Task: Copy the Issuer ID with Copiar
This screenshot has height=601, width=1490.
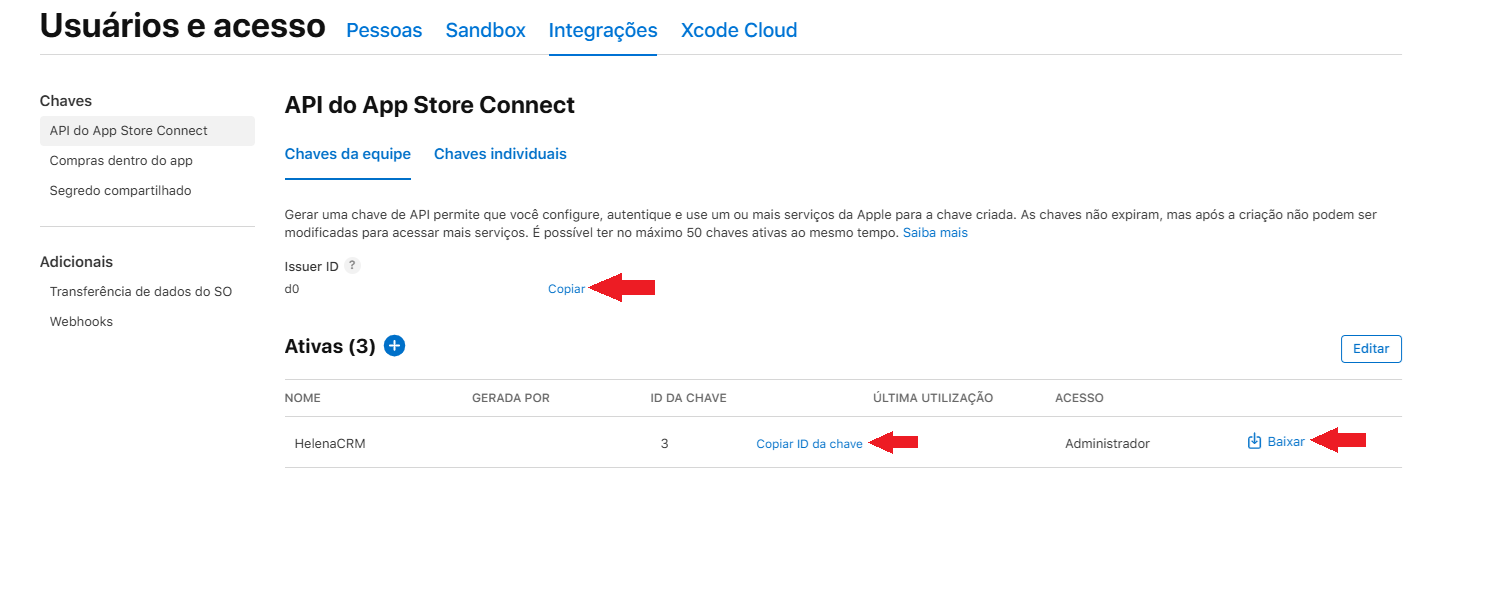Action: [566, 289]
